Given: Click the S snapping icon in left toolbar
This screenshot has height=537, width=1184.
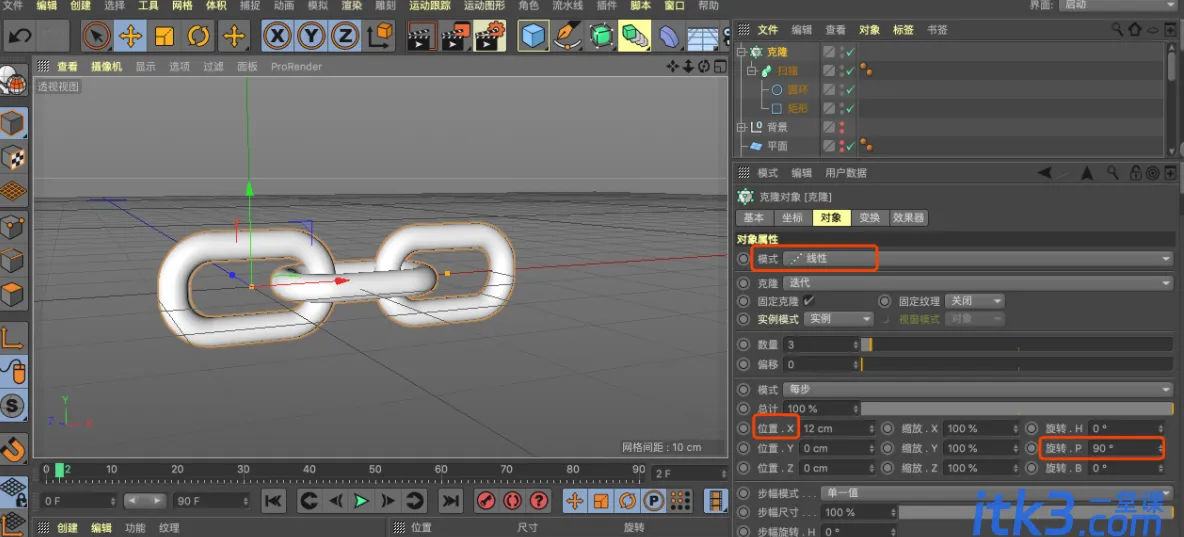Looking at the screenshot, I should pos(14,406).
